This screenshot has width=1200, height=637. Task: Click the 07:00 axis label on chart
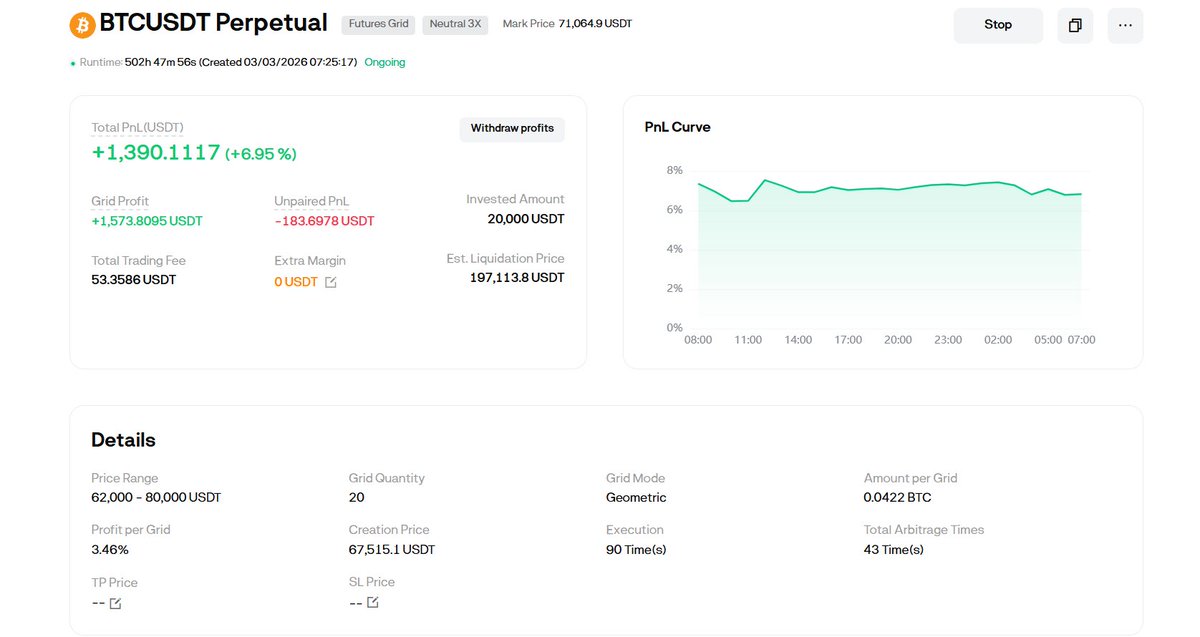[1081, 340]
